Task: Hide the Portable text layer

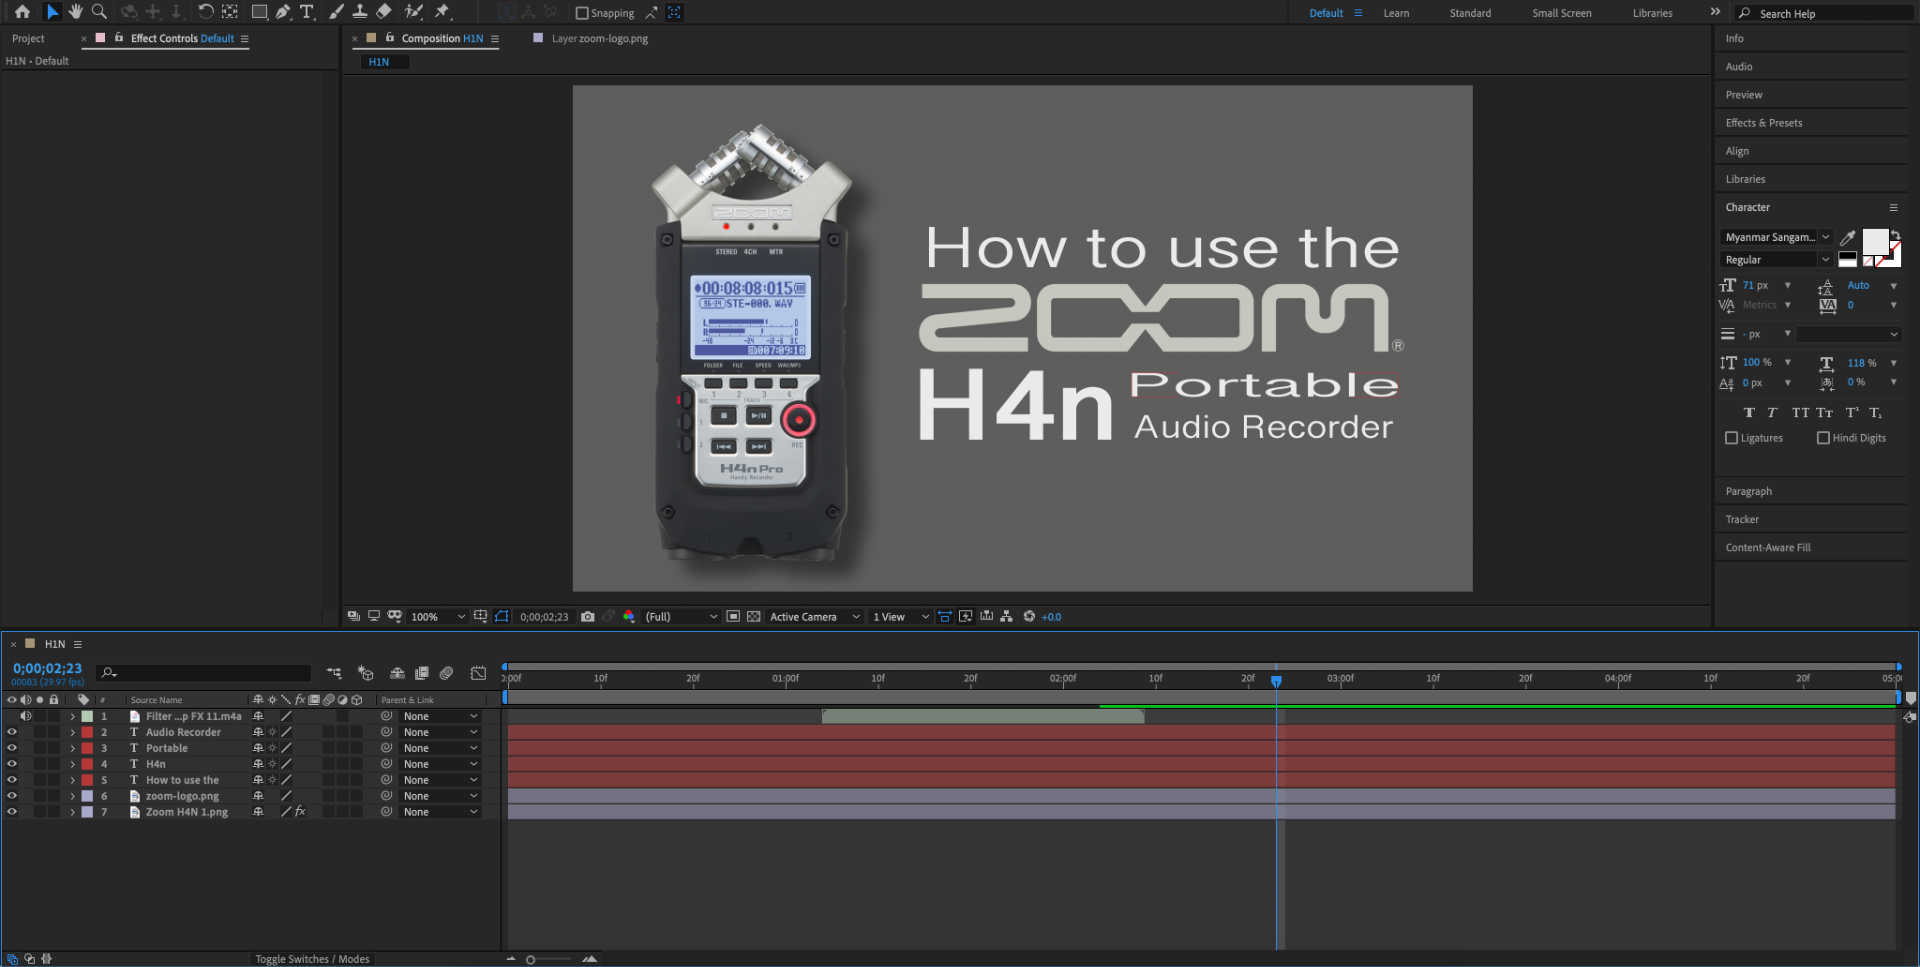Action: click(12, 748)
